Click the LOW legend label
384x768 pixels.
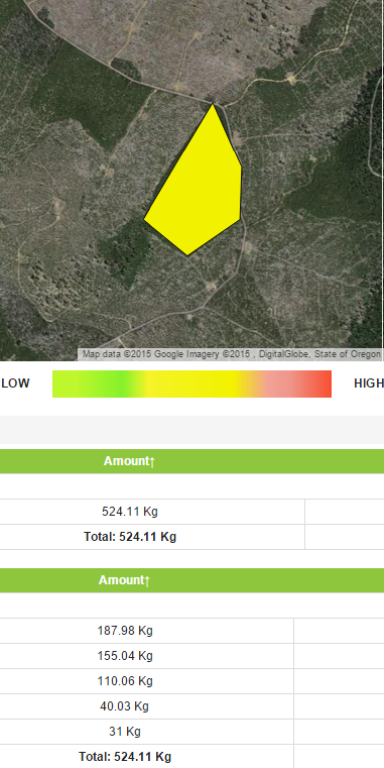[15, 384]
